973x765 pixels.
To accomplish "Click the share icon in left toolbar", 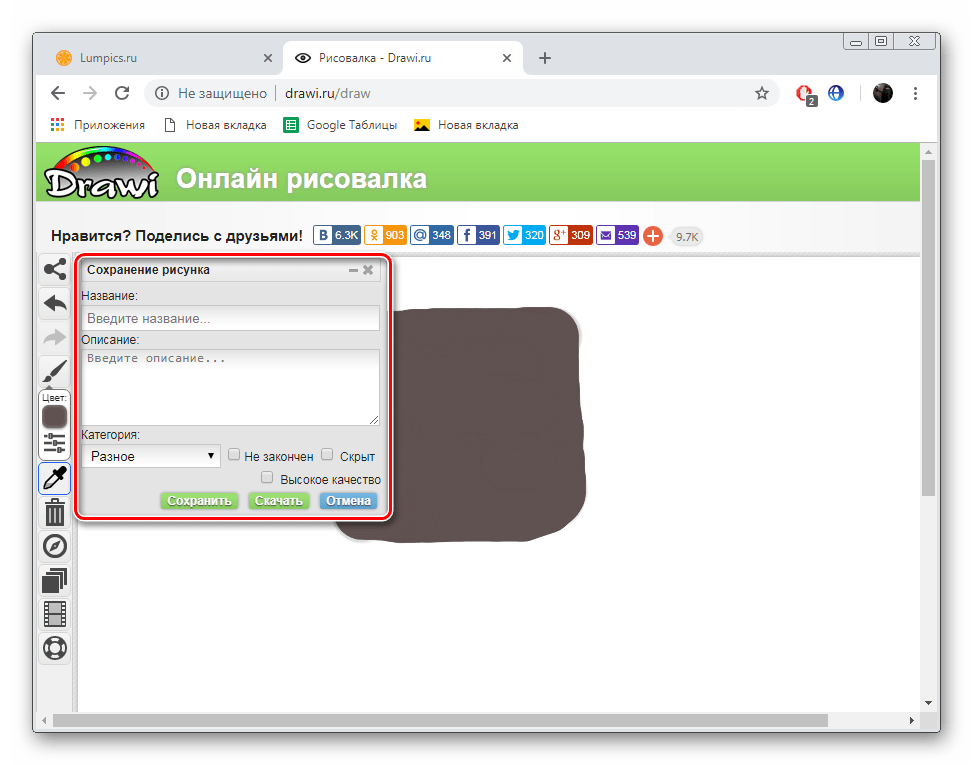I will coord(55,269).
